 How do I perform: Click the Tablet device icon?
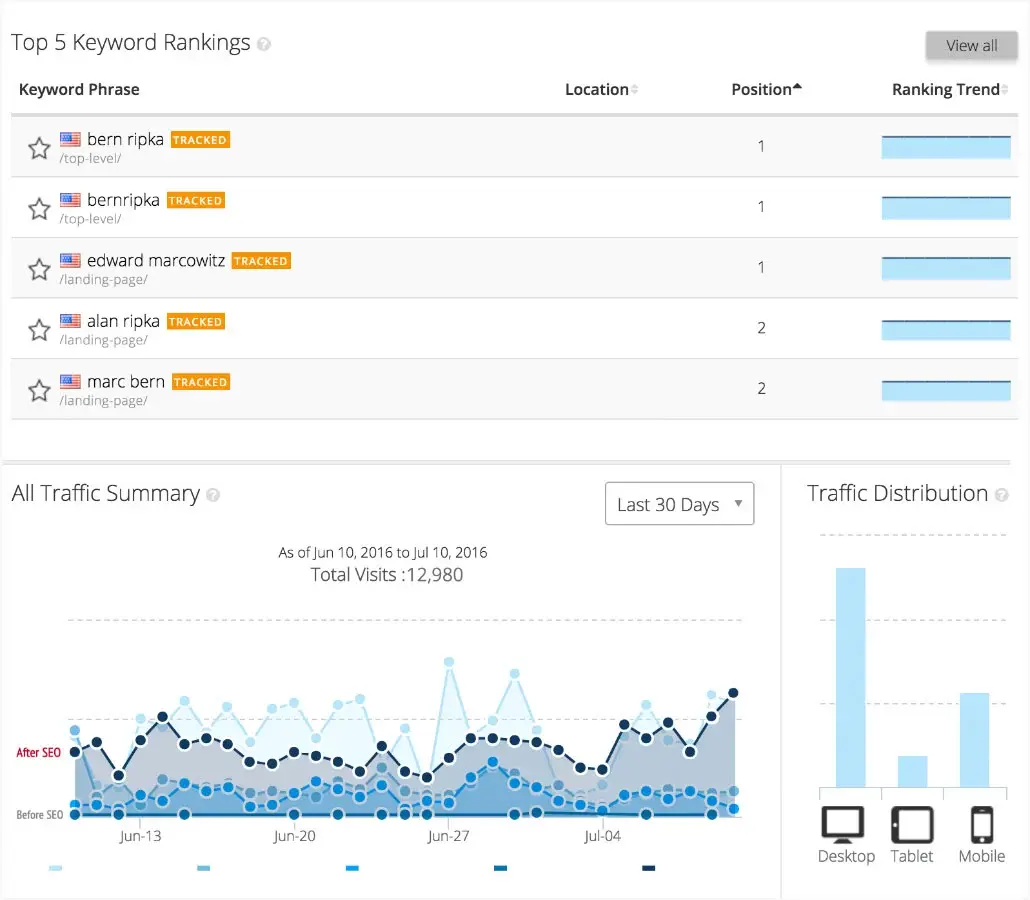click(912, 824)
